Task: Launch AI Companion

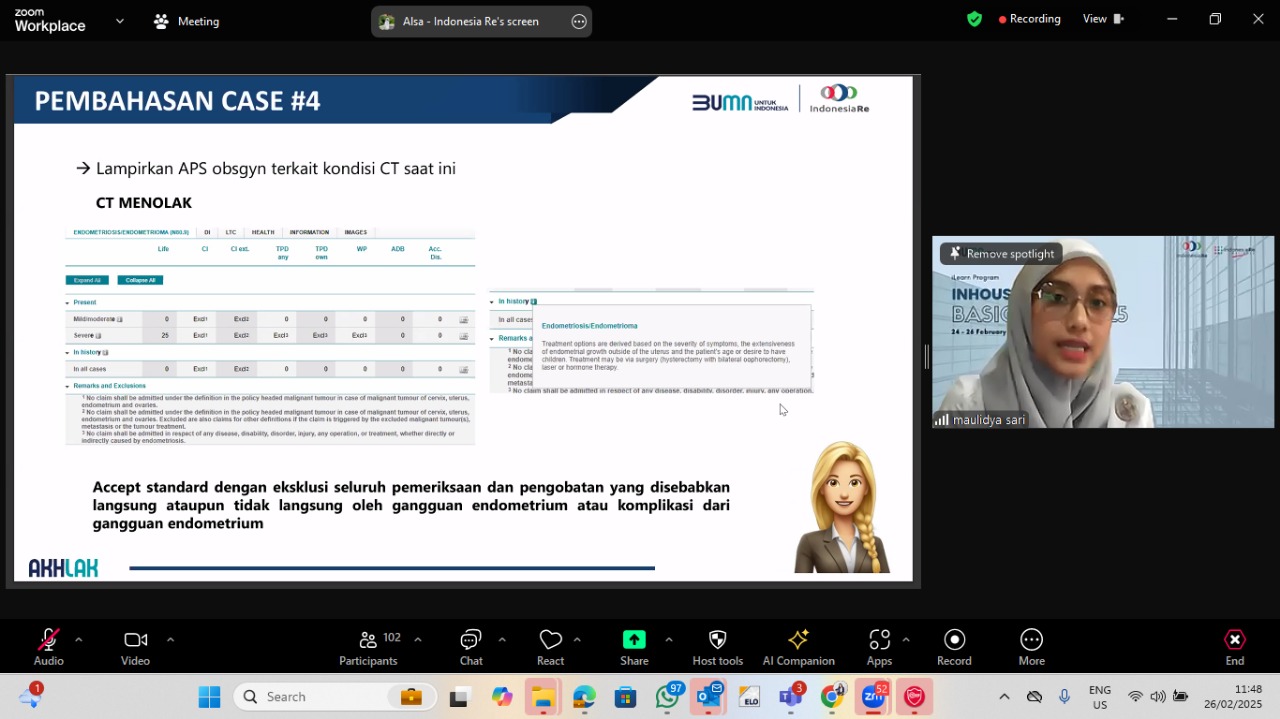Action: 798,647
